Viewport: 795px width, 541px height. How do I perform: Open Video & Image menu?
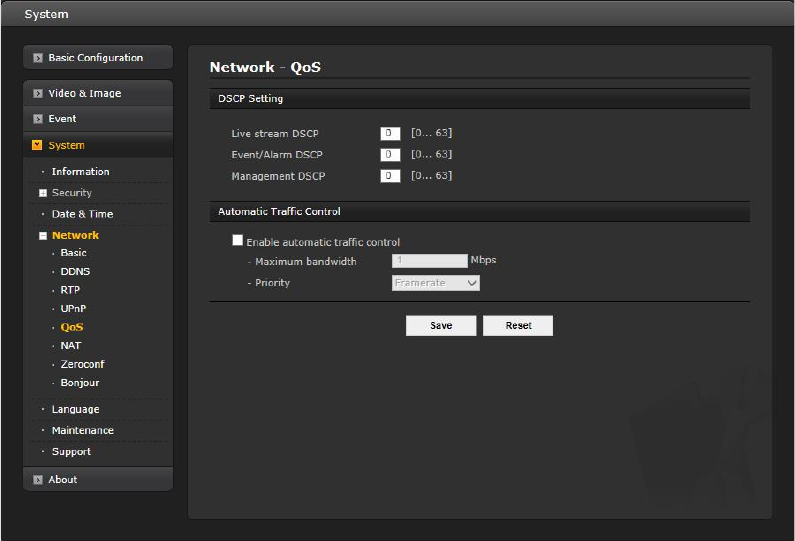click(x=98, y=93)
